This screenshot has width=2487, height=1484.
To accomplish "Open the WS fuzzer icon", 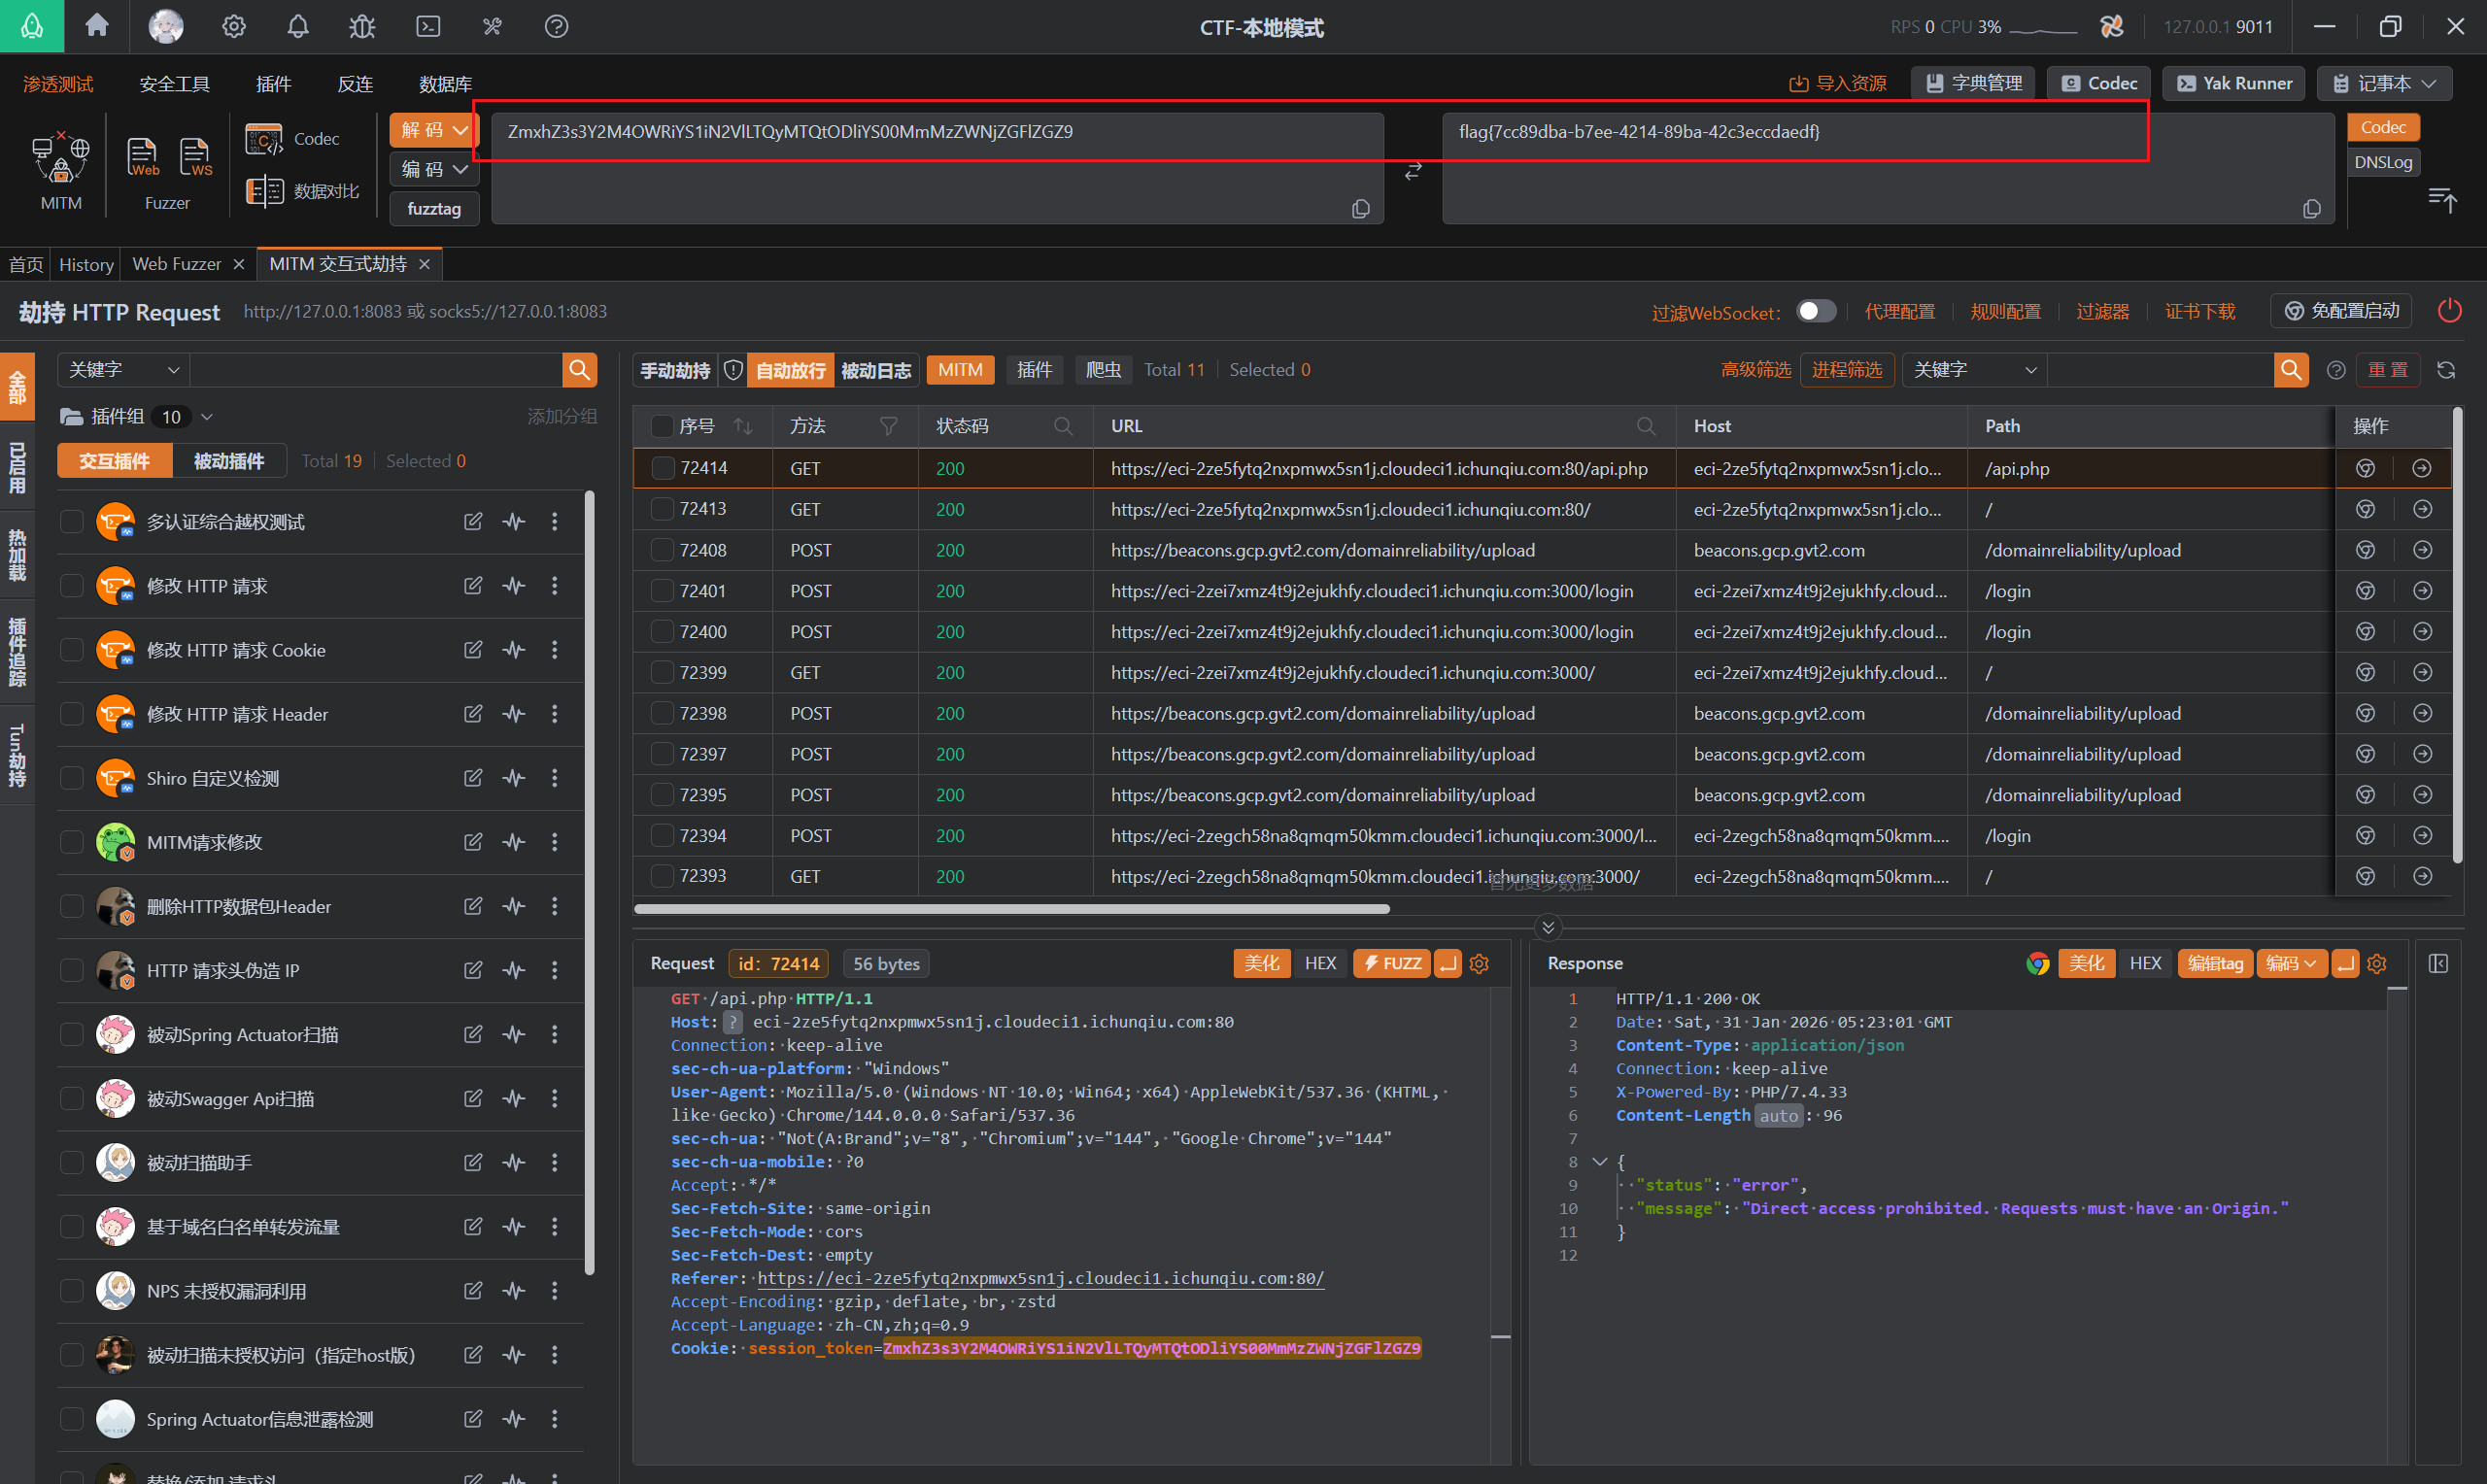I will [x=195, y=158].
